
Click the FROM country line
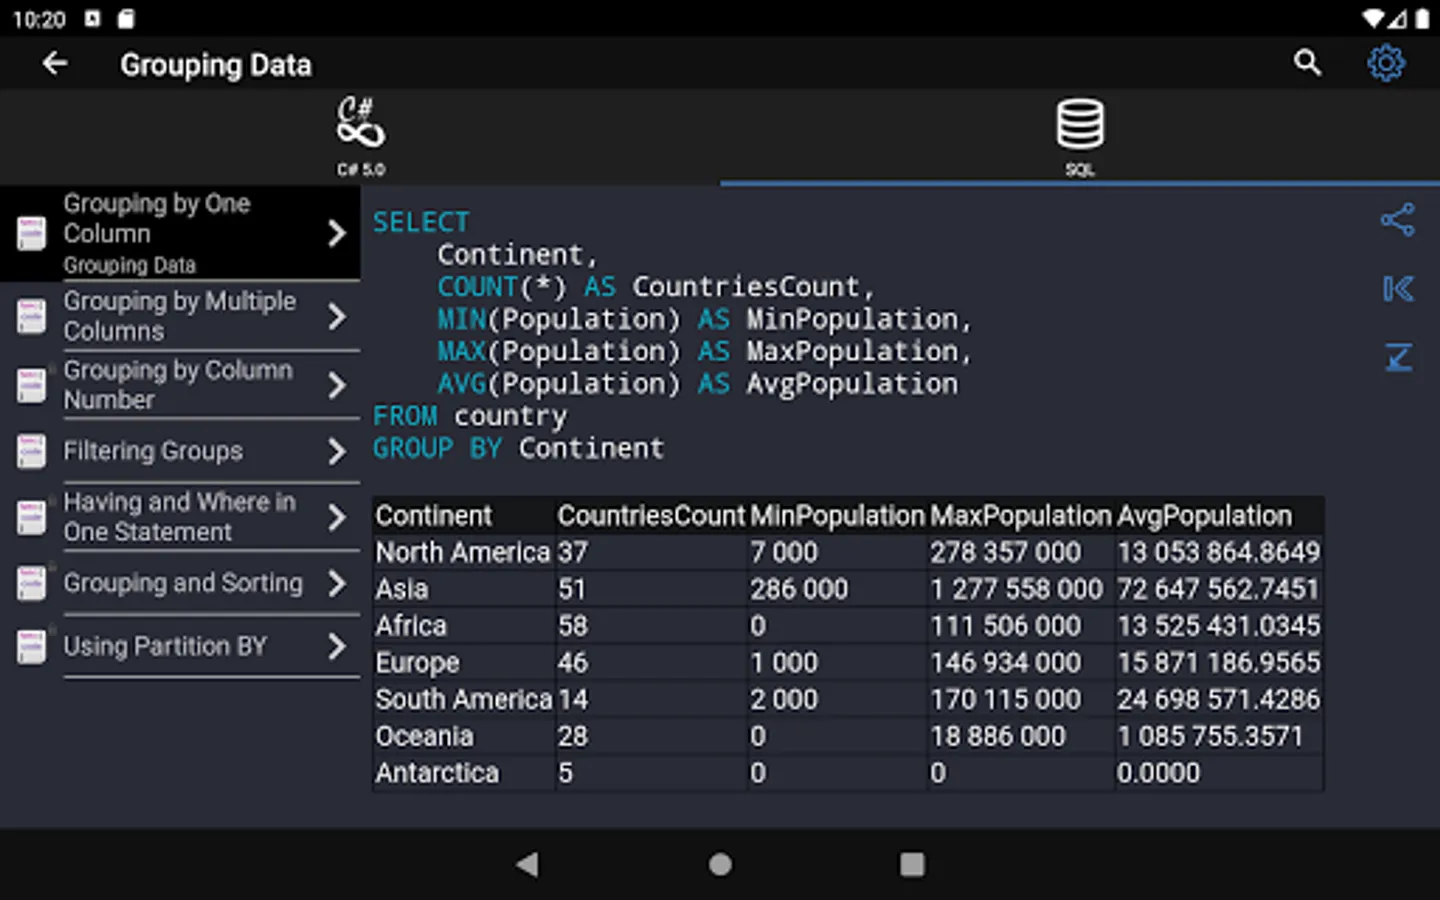(x=470, y=416)
